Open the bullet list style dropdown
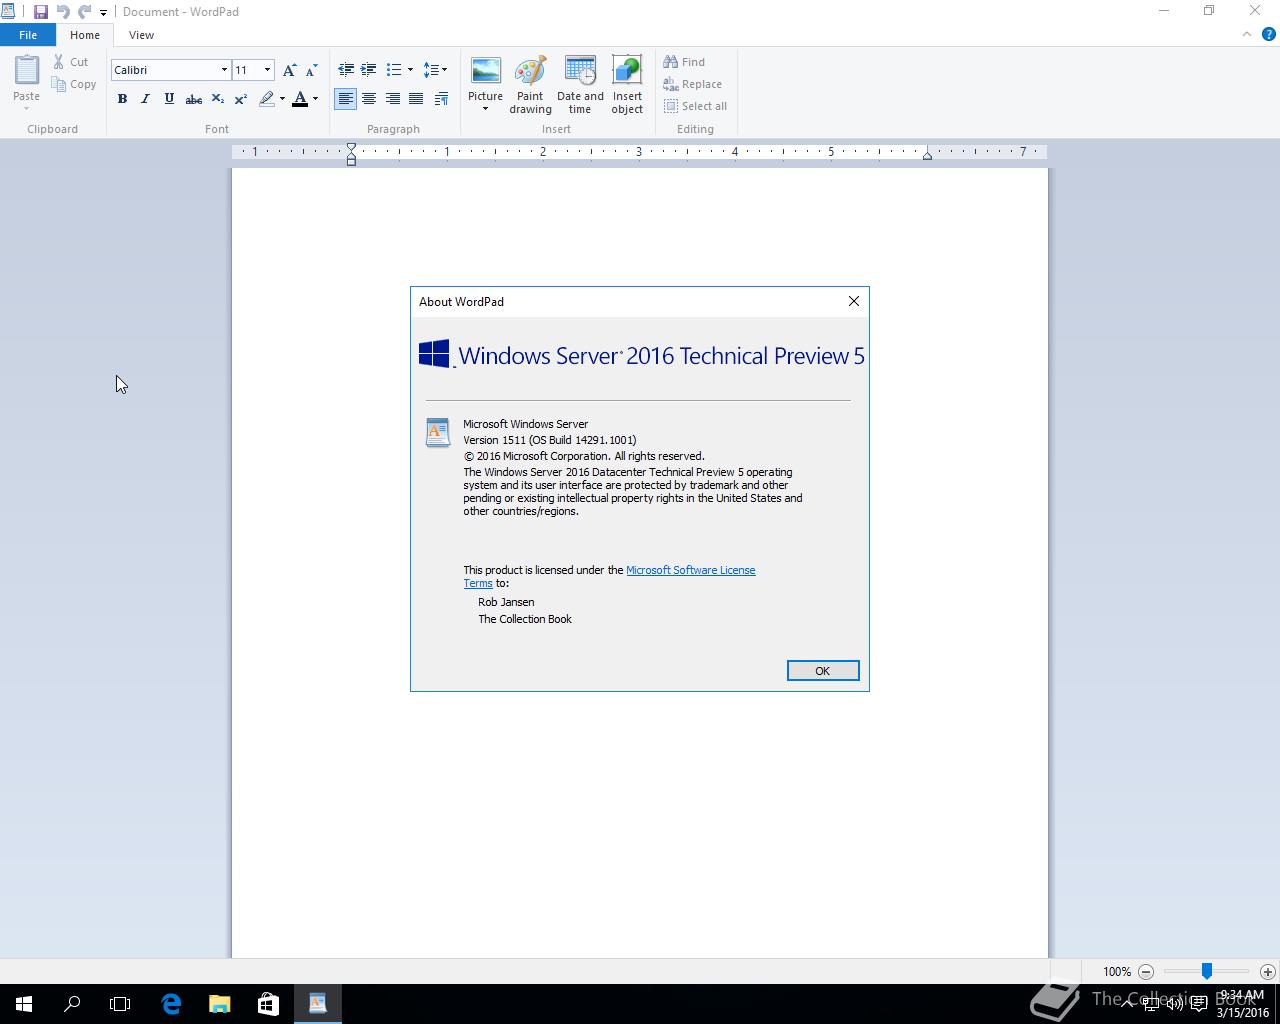The height and width of the screenshot is (1024, 1280). click(410, 70)
